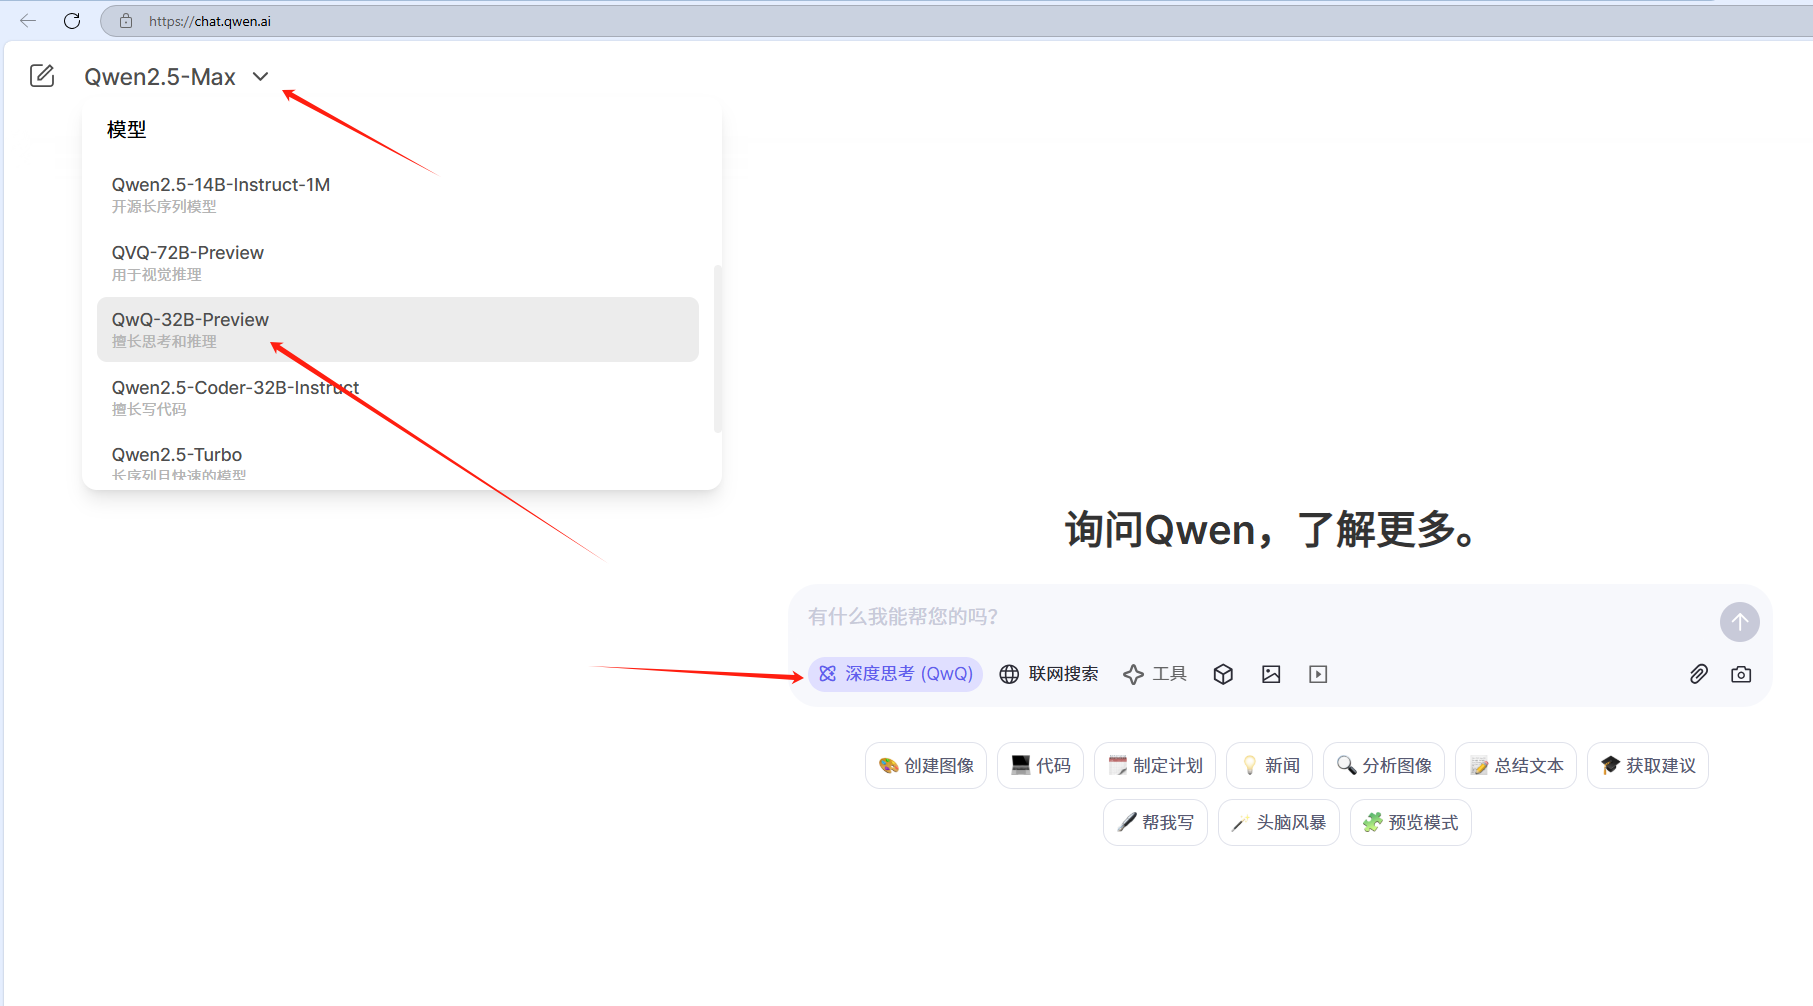Click the paperclip attach file icon
This screenshot has height=1006, width=1813.
pos(1698,674)
